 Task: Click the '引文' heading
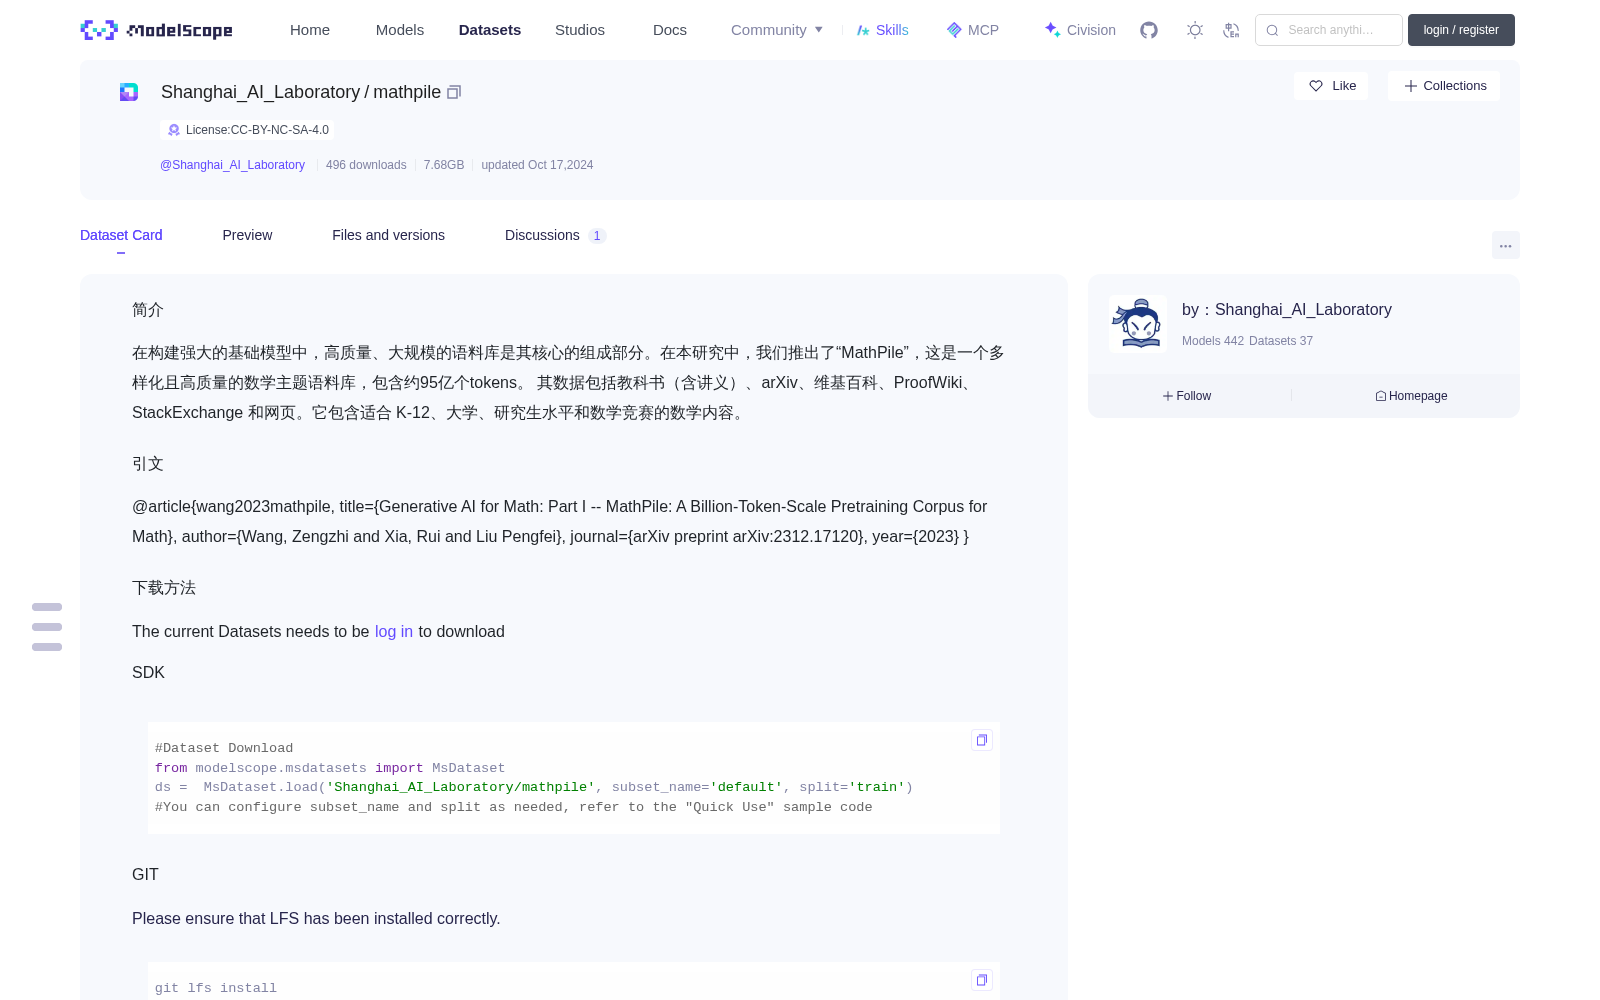point(148,464)
